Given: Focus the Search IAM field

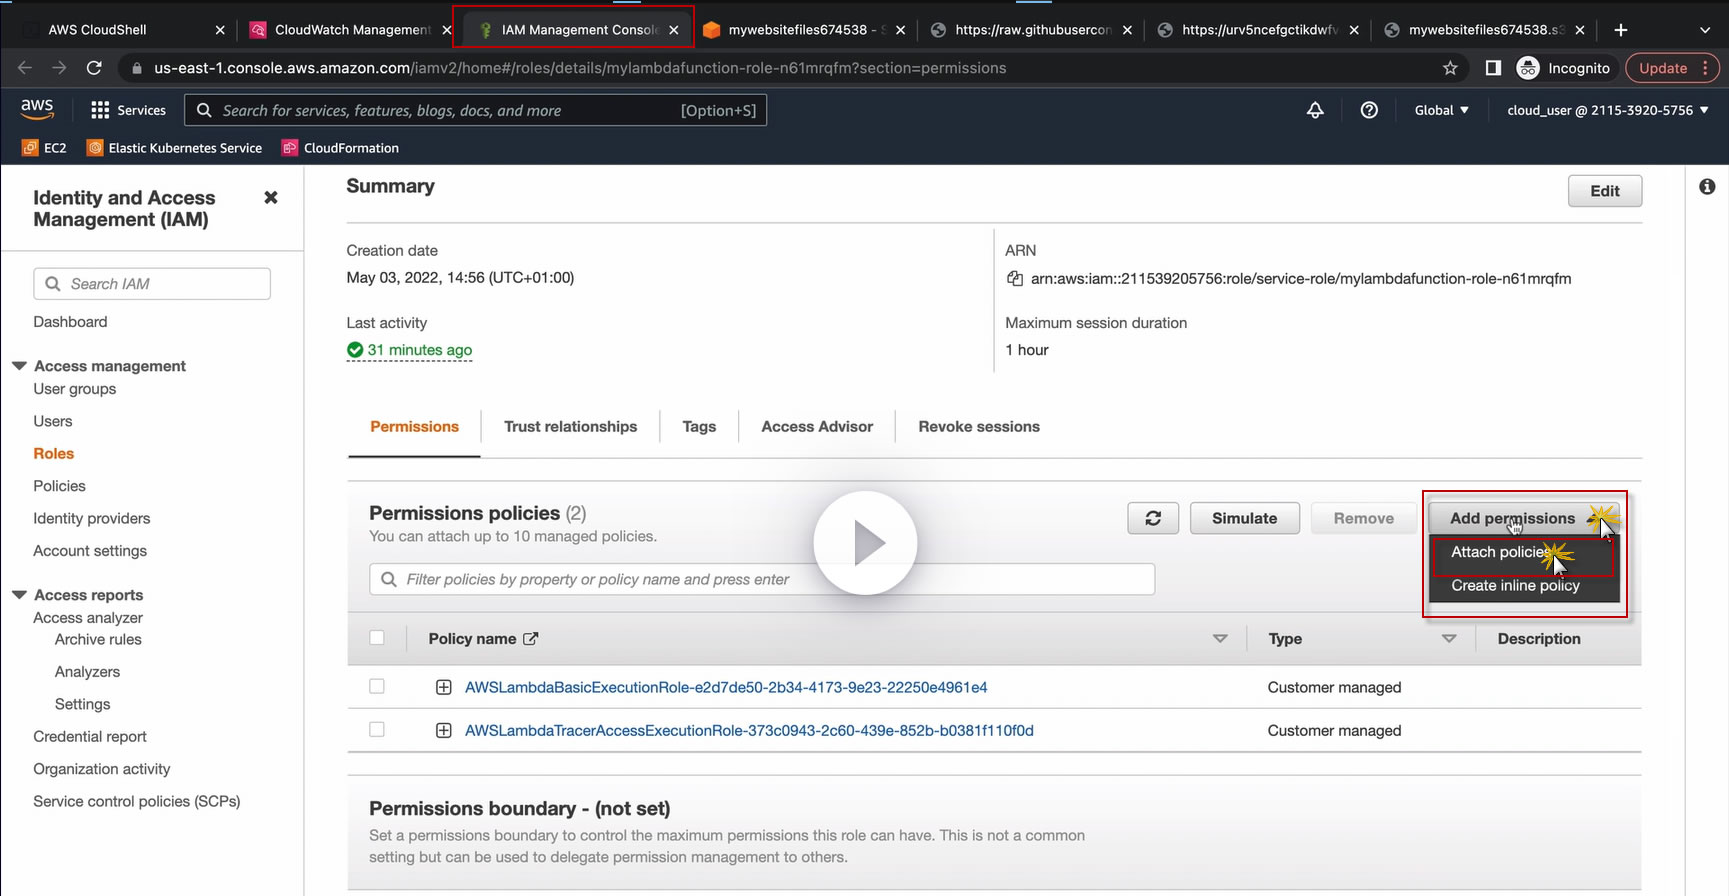Looking at the screenshot, I should 152,284.
